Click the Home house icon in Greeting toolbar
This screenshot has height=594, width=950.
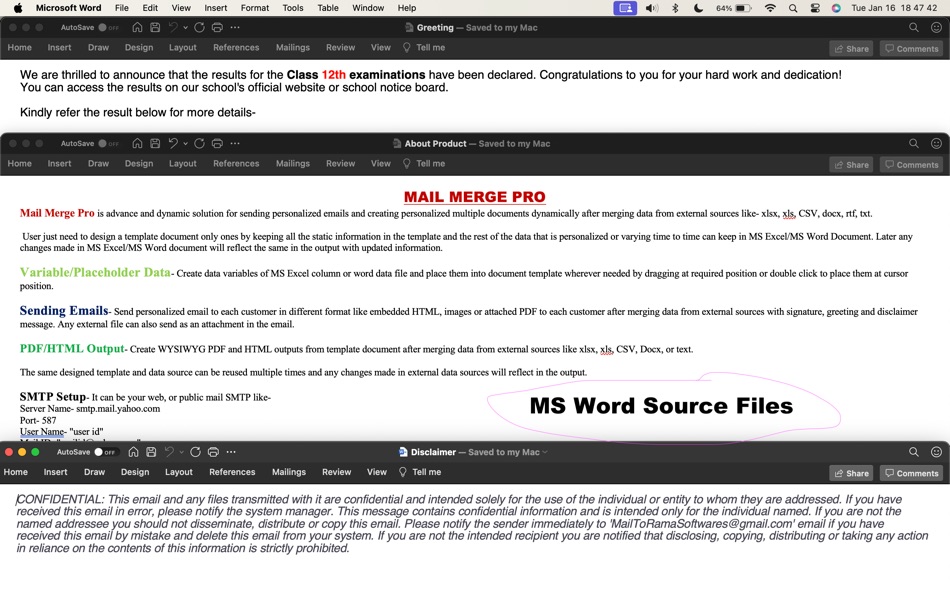138,28
